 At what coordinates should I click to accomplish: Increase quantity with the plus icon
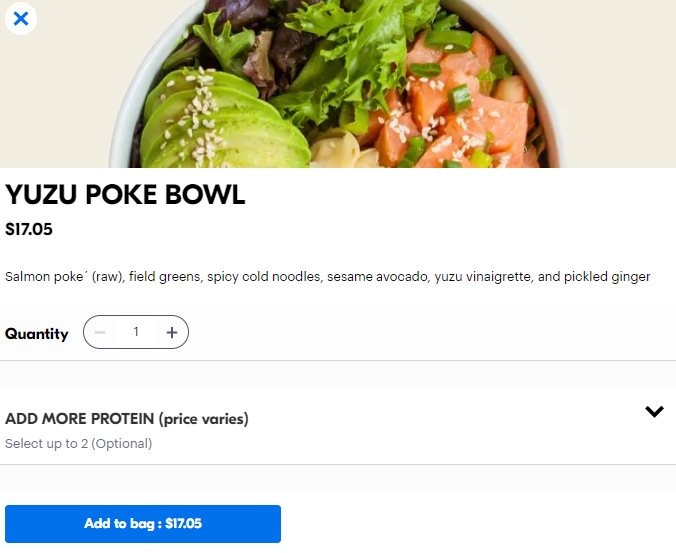pos(172,332)
